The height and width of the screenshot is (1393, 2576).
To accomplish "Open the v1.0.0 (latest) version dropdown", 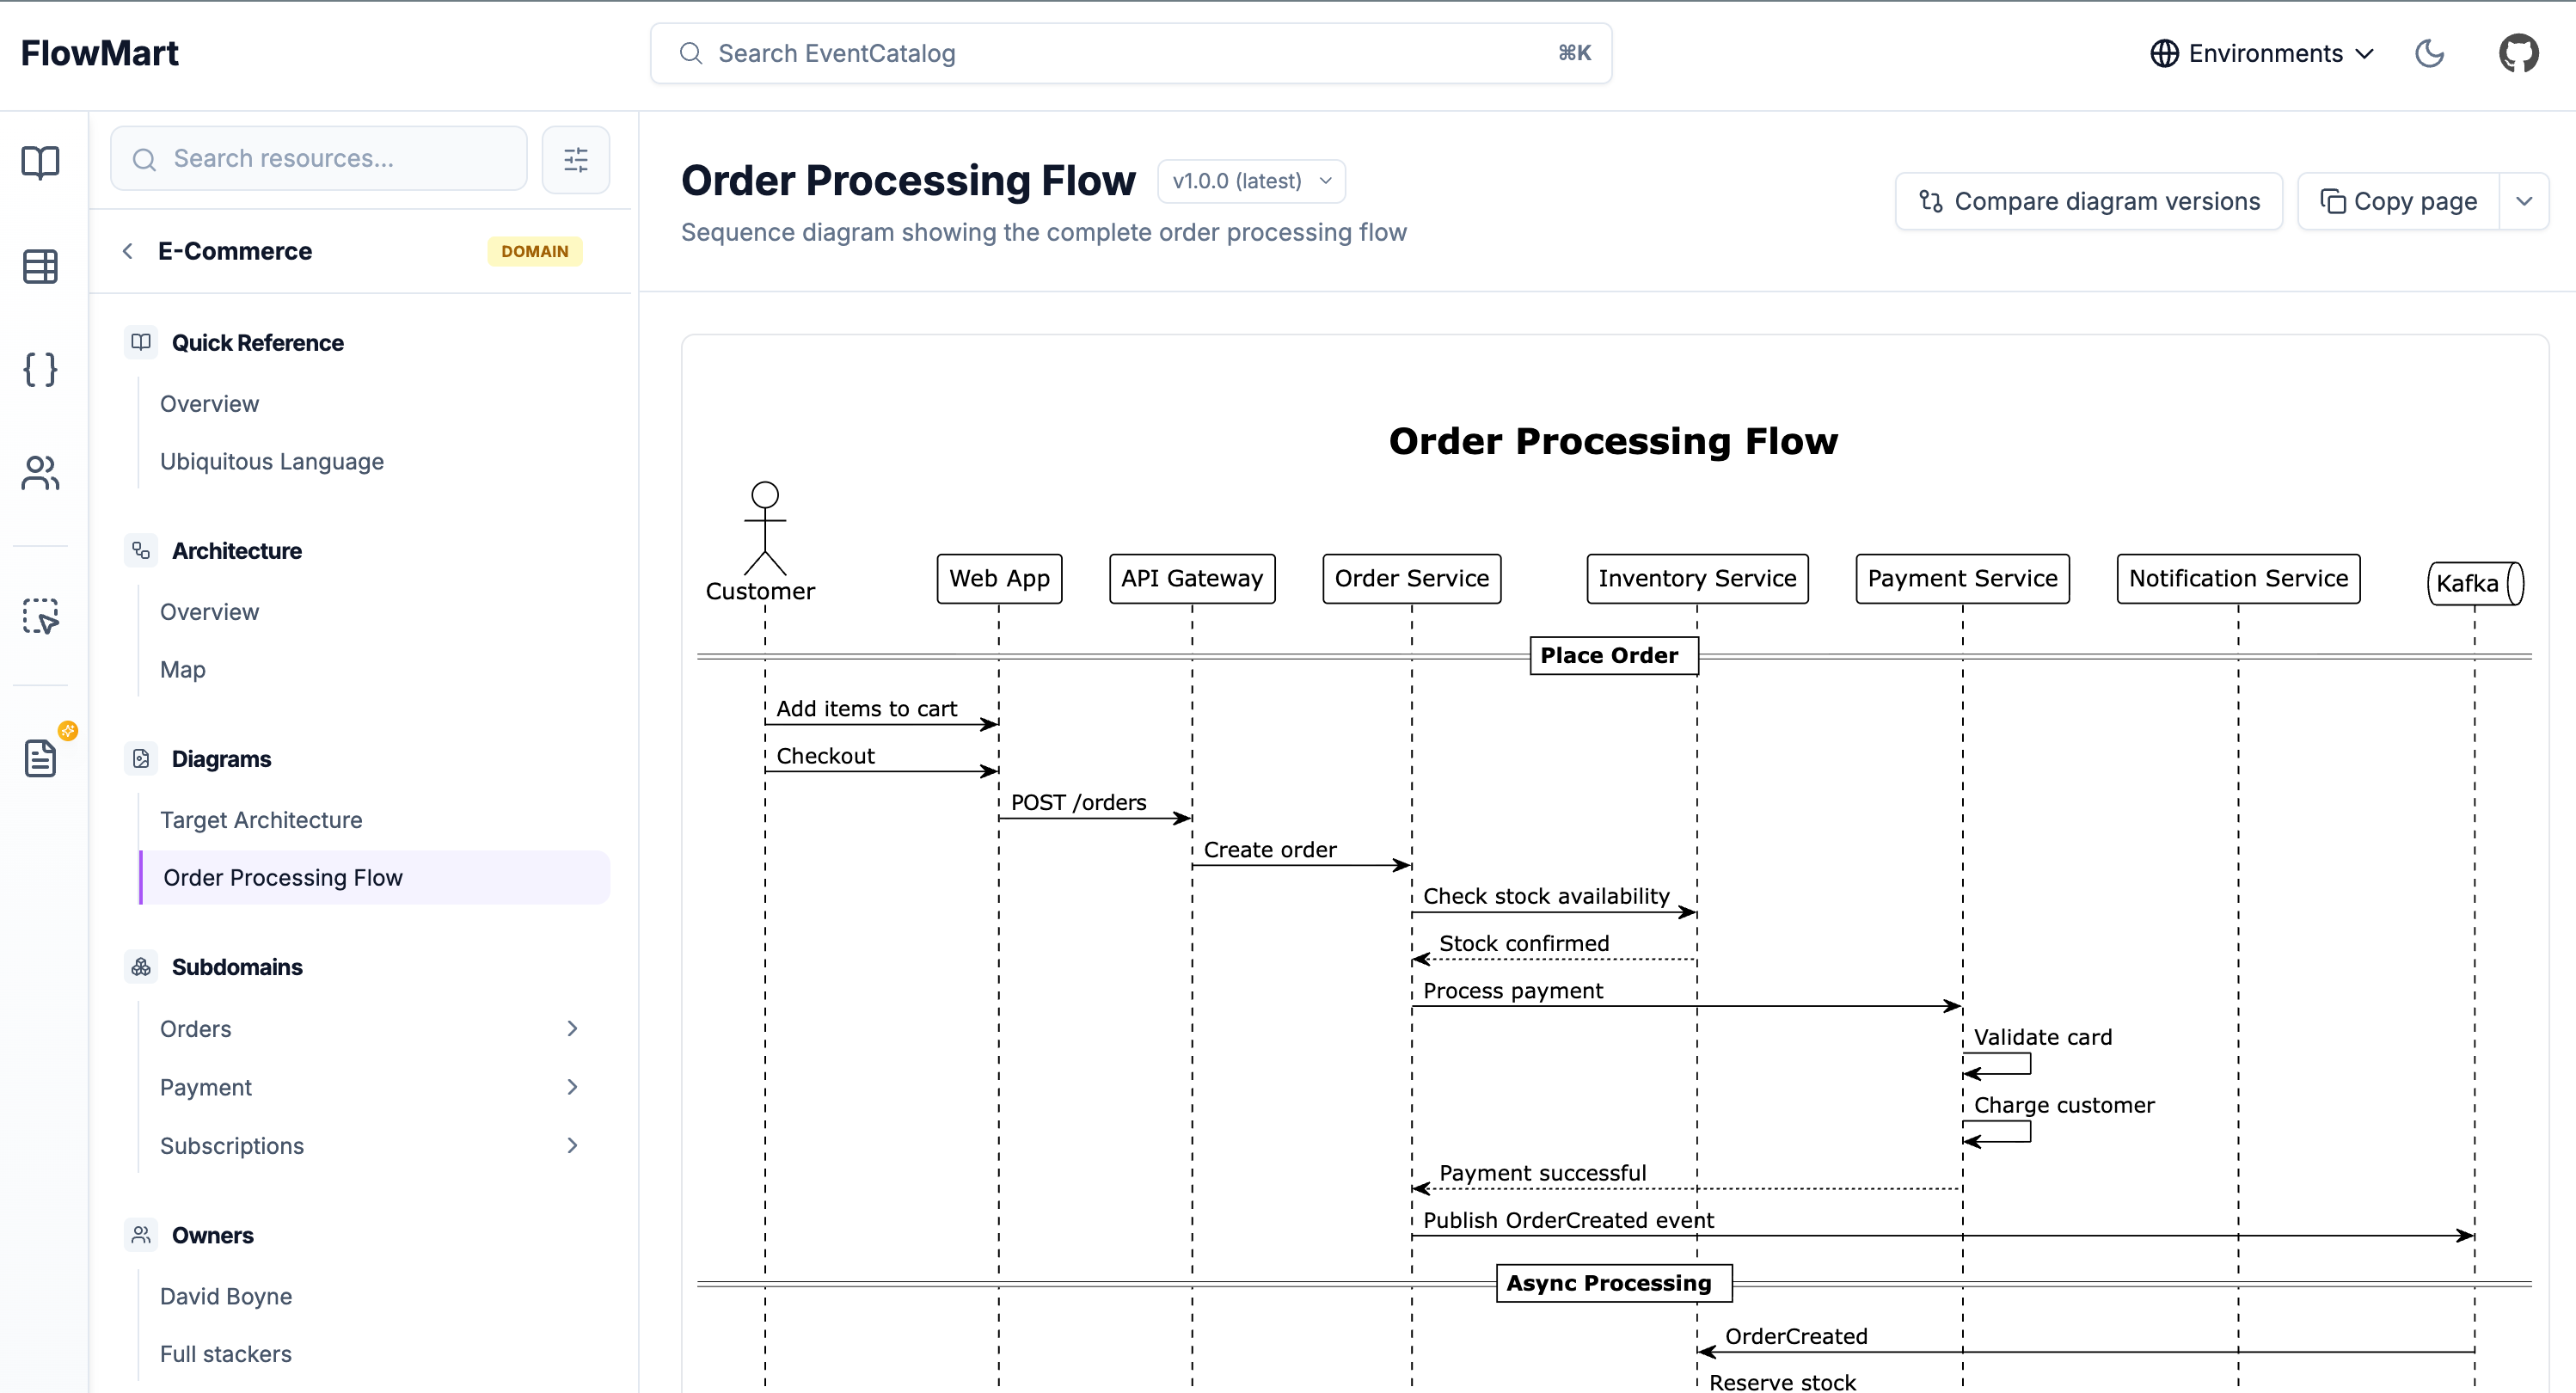I will pyautogui.click(x=1251, y=181).
